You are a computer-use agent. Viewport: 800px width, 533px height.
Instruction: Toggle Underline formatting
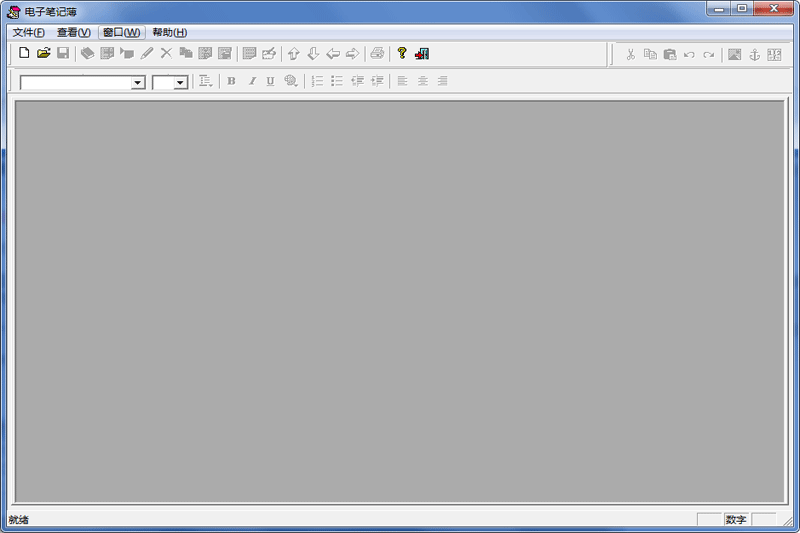tap(270, 81)
